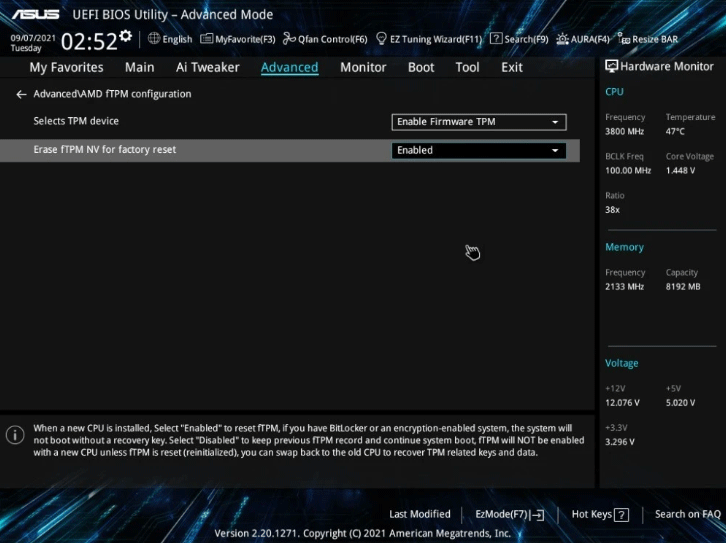Click the arrow of Enable Firmware TPM dropdown
726x543 pixels.
pos(555,122)
